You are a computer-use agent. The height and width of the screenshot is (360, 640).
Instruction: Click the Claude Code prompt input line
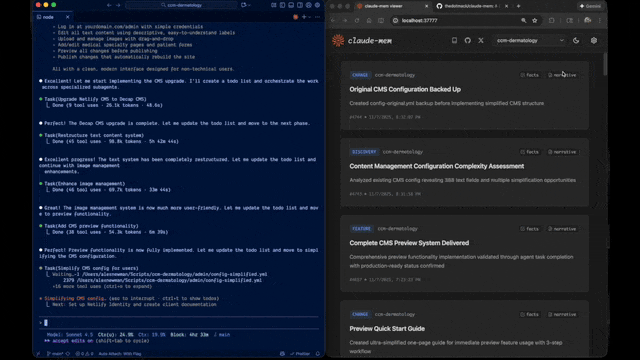[179, 322]
